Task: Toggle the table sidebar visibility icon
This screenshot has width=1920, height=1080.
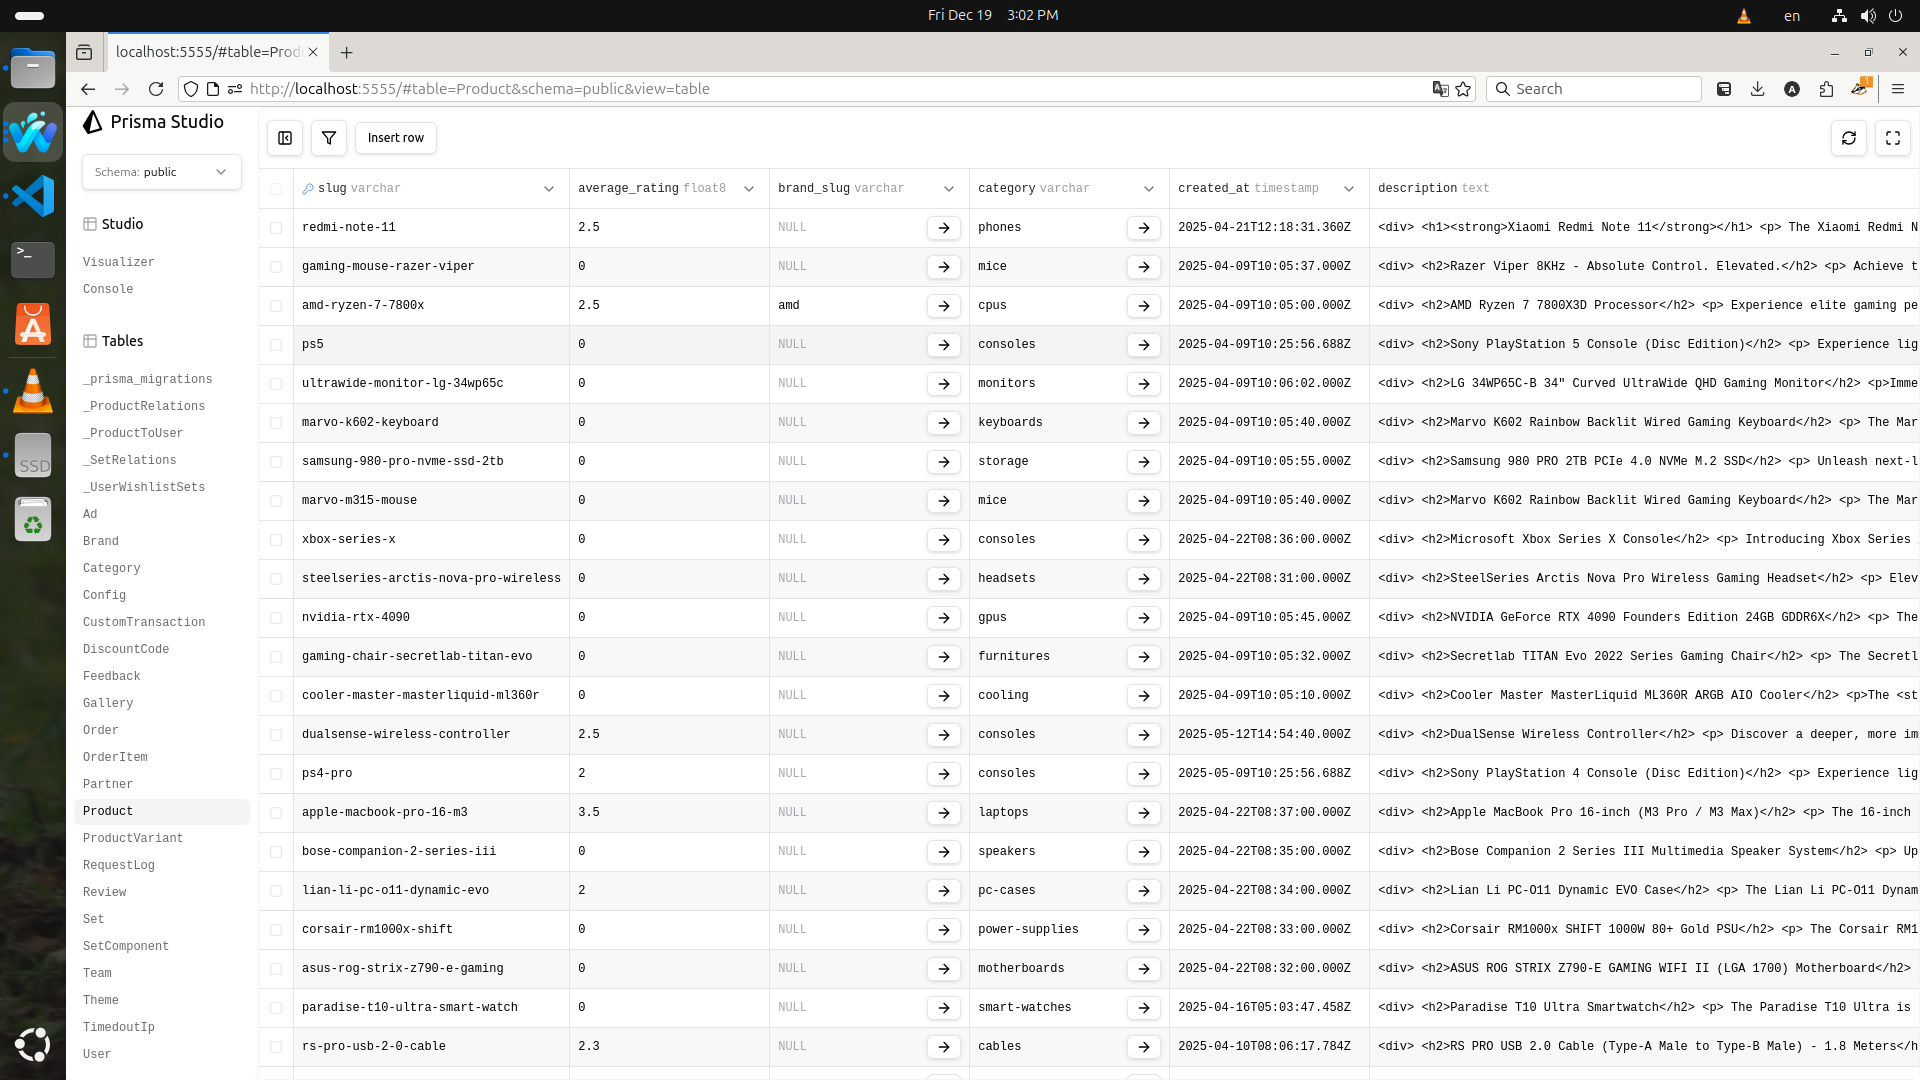Action: pyautogui.click(x=284, y=138)
